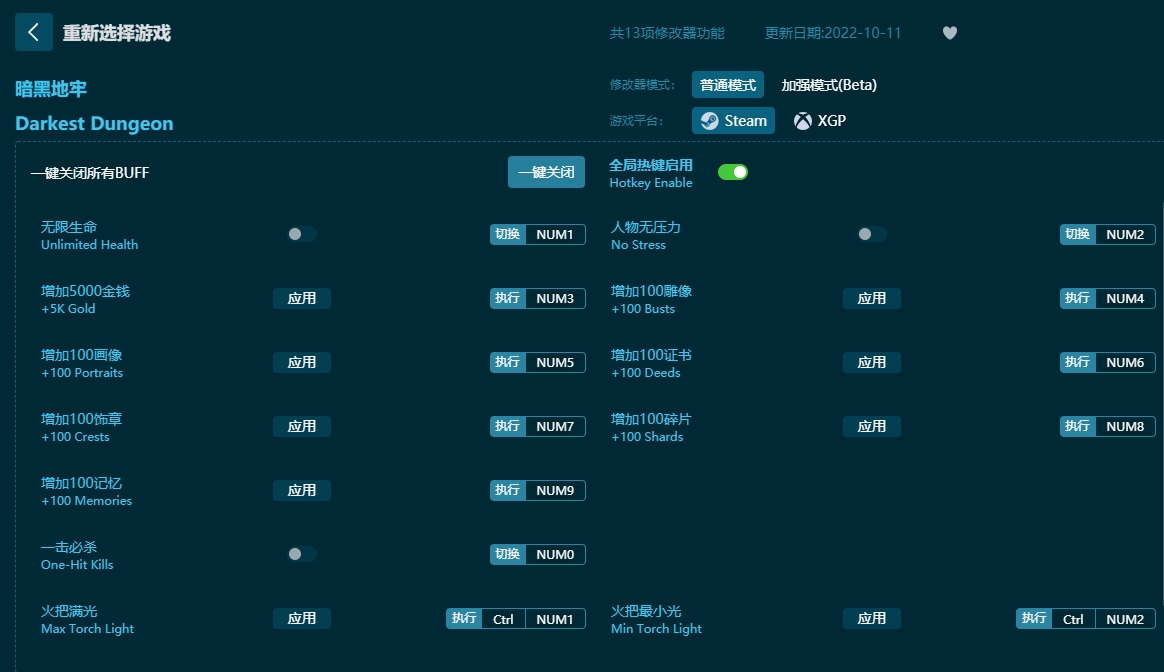Apply +100 Shards
1164x672 pixels.
[872, 426]
